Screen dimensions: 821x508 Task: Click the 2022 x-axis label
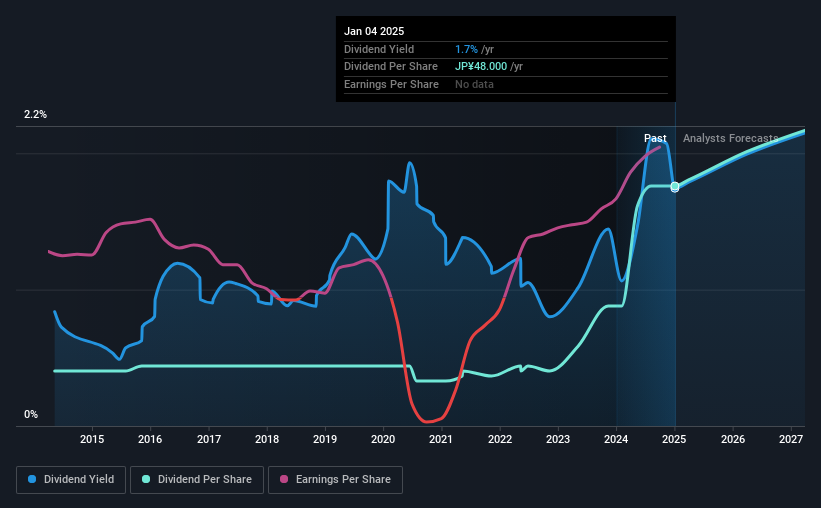(x=500, y=439)
